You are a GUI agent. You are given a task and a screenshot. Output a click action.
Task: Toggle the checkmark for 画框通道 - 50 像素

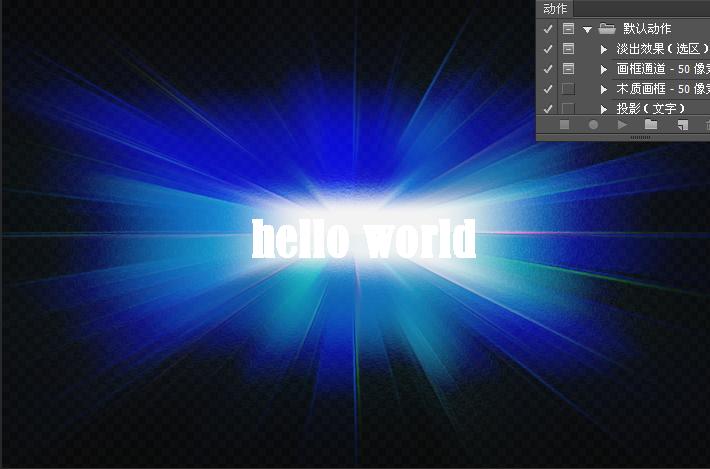pos(548,69)
